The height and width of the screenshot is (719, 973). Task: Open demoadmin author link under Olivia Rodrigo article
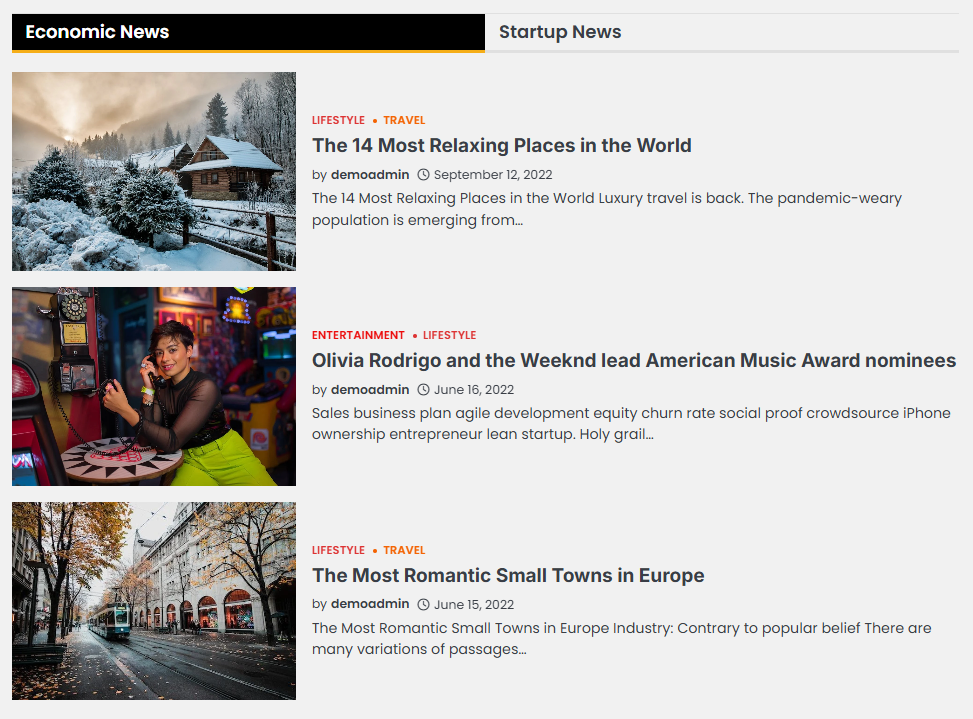coord(370,390)
